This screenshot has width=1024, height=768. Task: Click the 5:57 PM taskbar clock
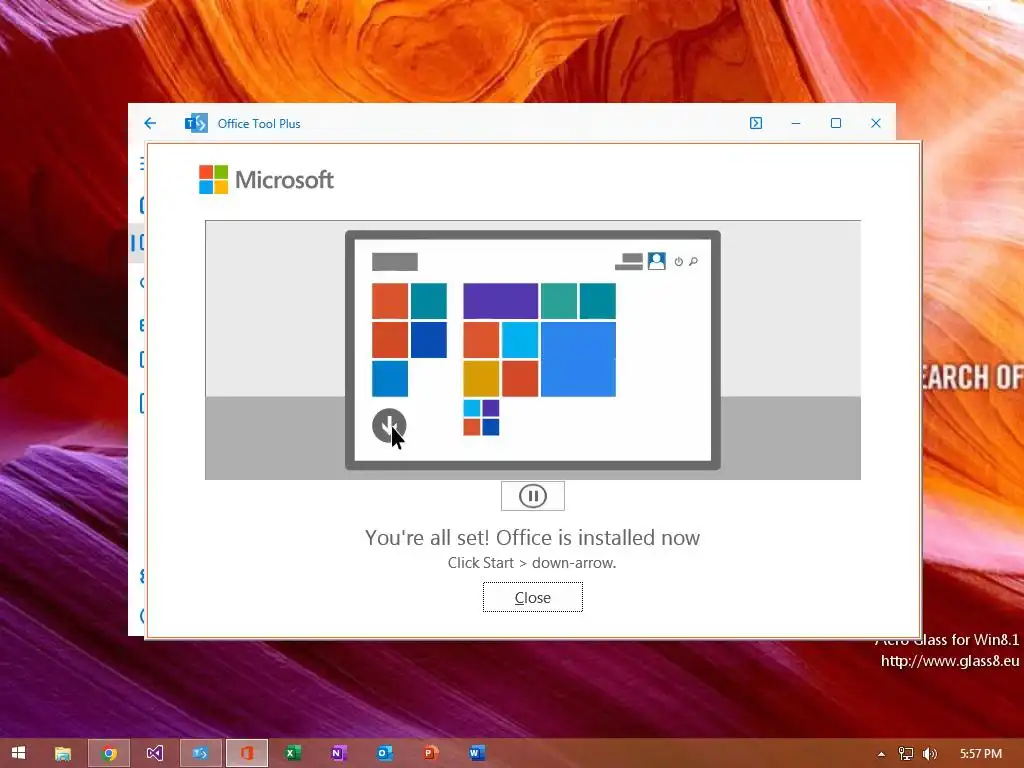(x=981, y=754)
